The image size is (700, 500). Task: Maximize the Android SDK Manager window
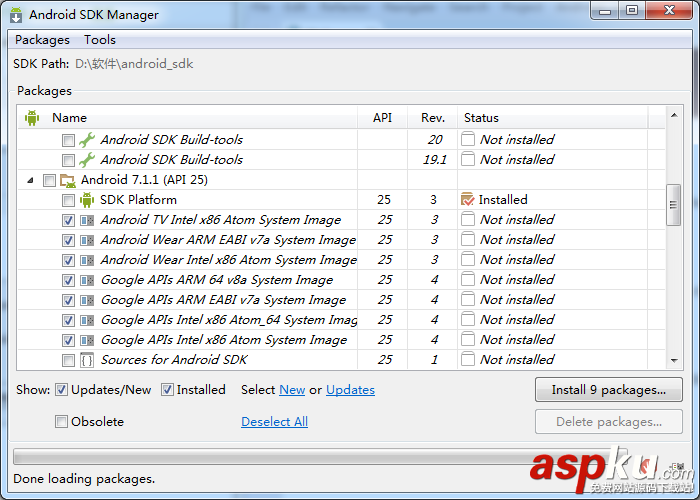(632, 11)
